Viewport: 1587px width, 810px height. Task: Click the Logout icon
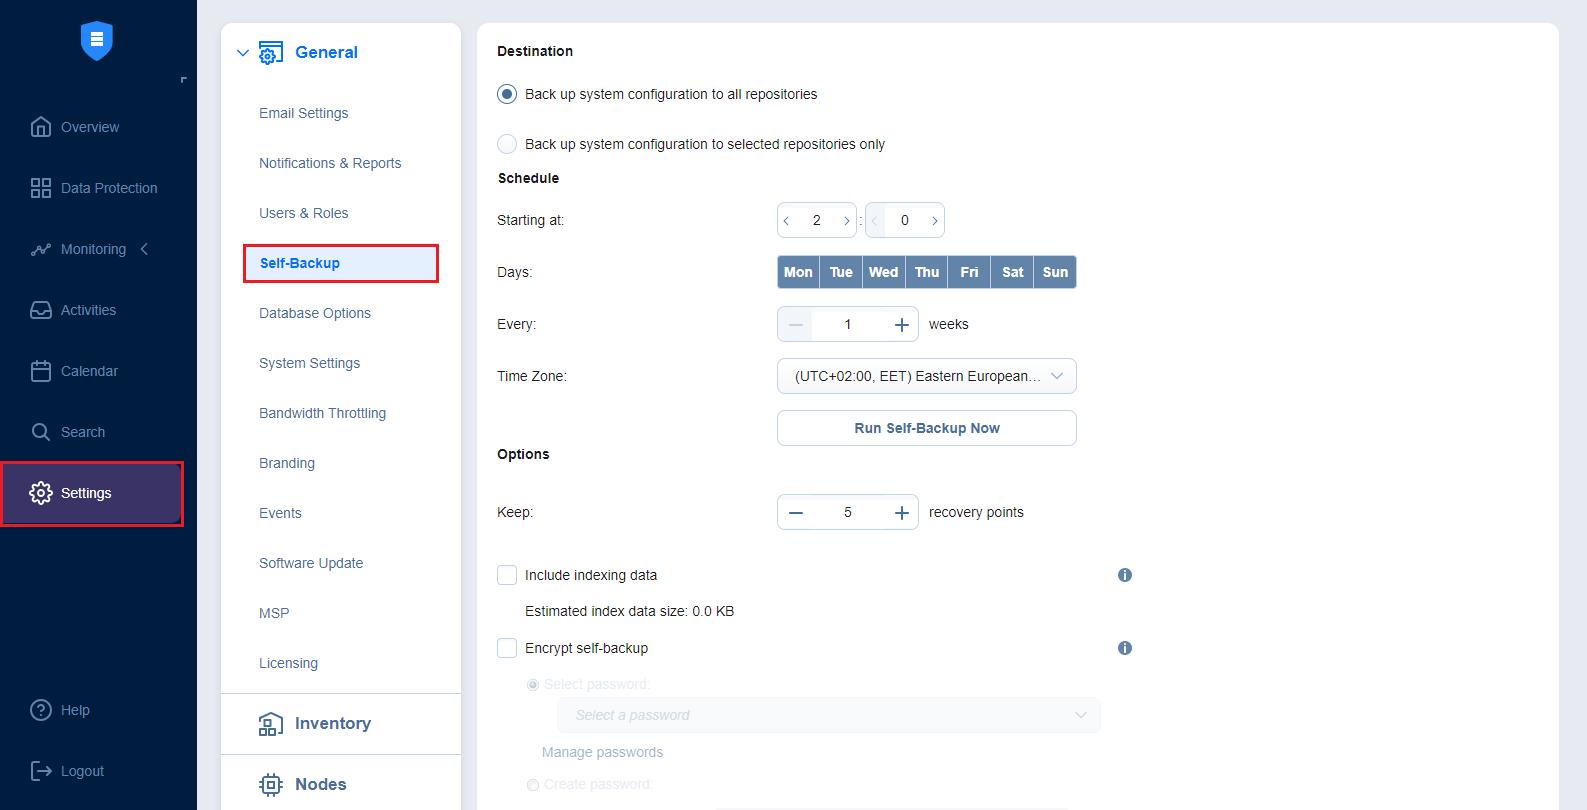(41, 771)
